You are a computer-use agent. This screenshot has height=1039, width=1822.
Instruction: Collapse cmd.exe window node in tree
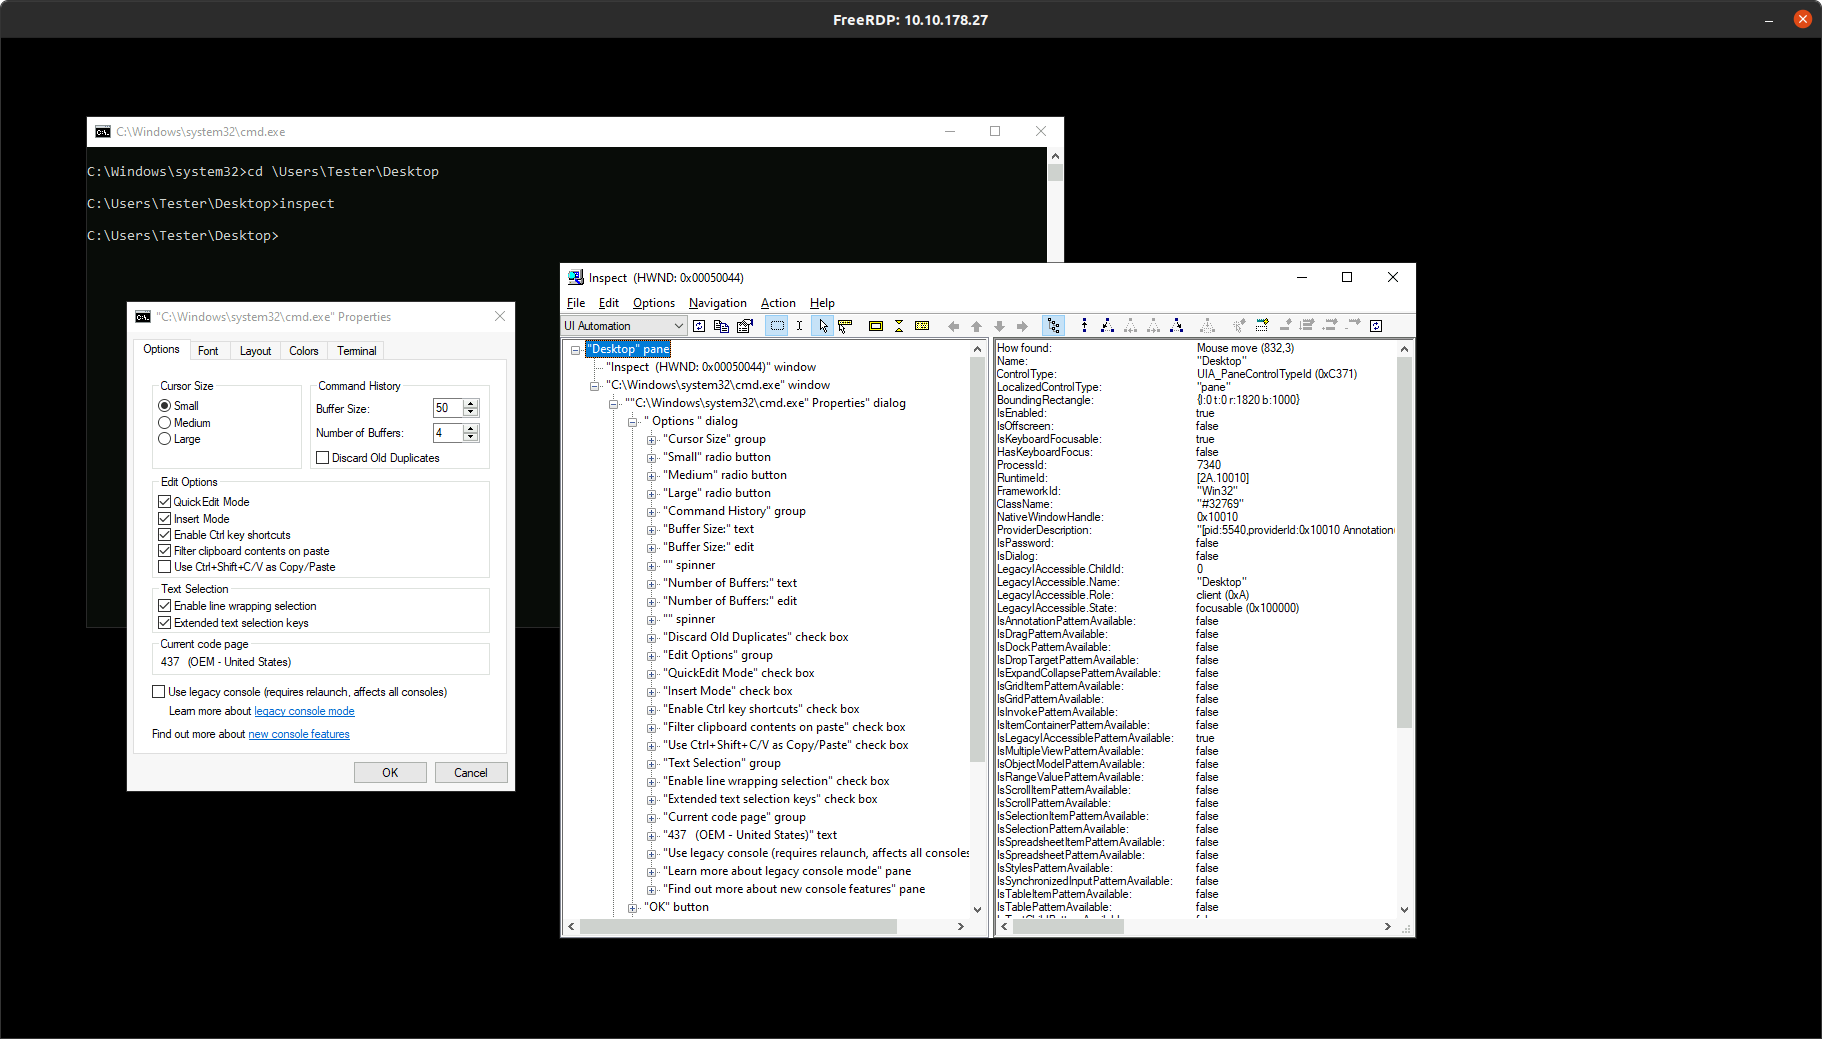(x=594, y=386)
